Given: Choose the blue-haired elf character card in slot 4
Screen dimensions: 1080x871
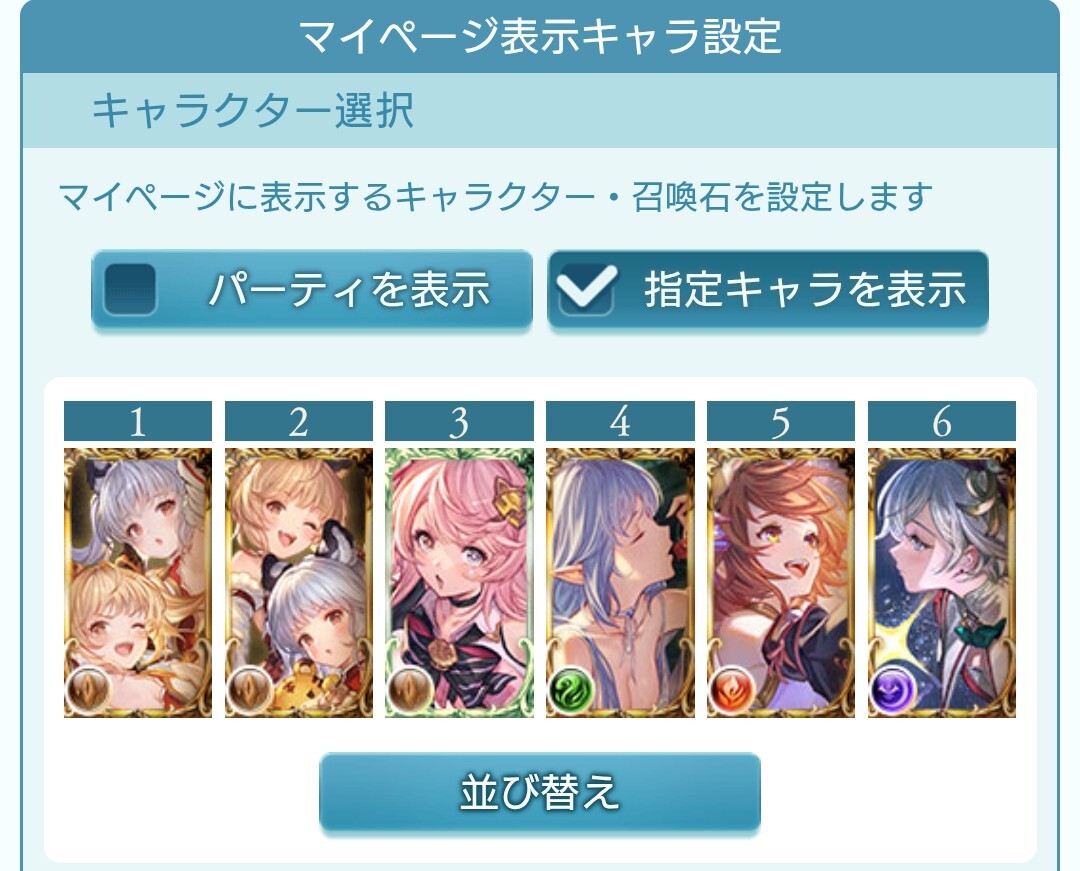Looking at the screenshot, I should [620, 583].
